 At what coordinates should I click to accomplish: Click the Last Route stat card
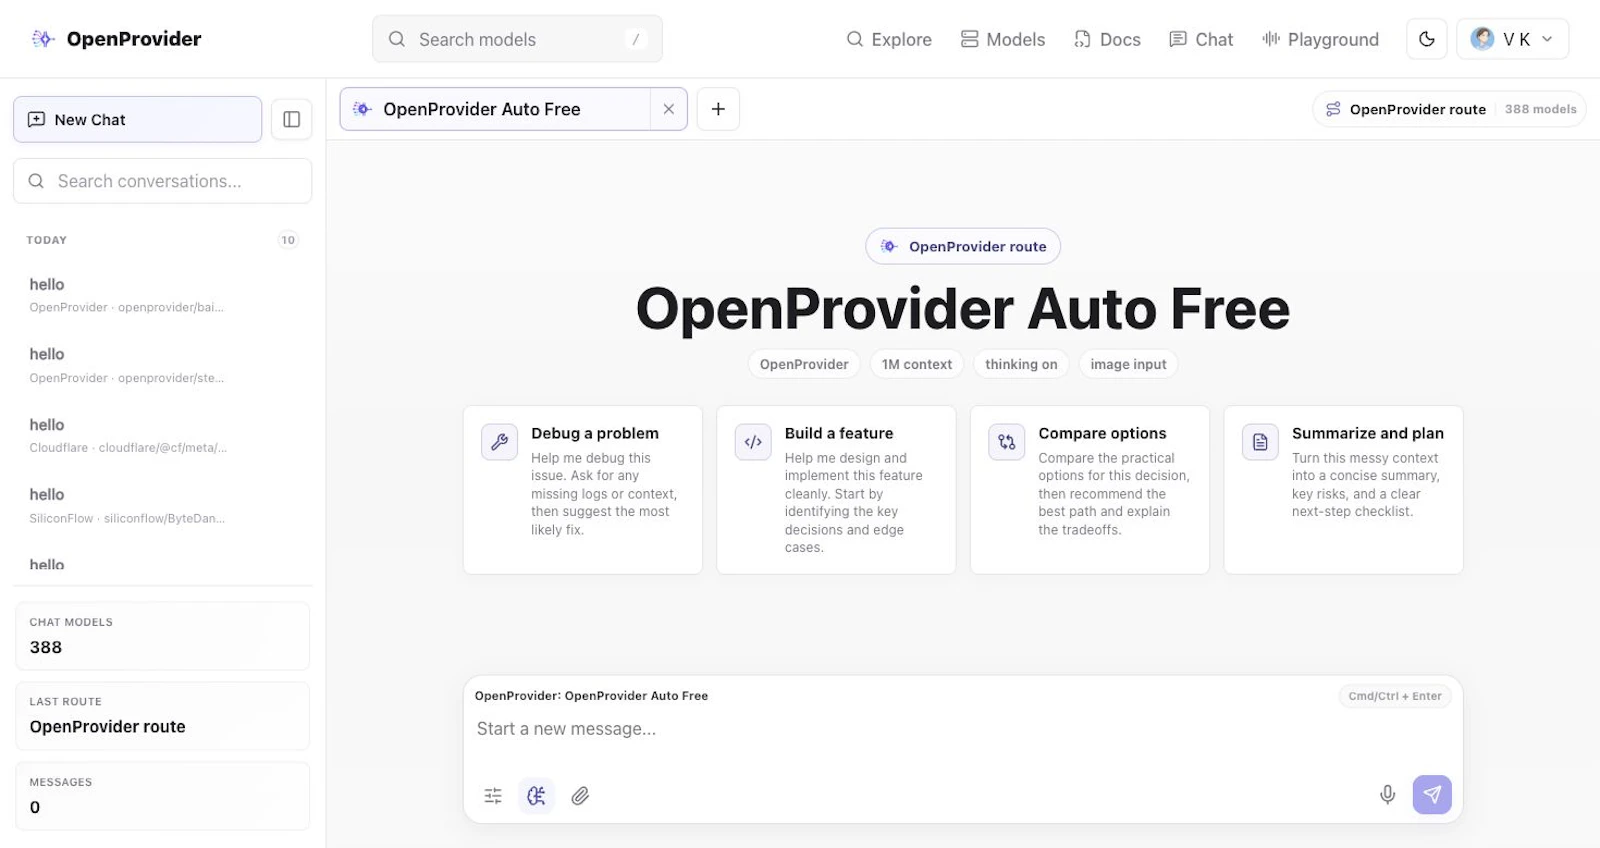[x=163, y=716]
